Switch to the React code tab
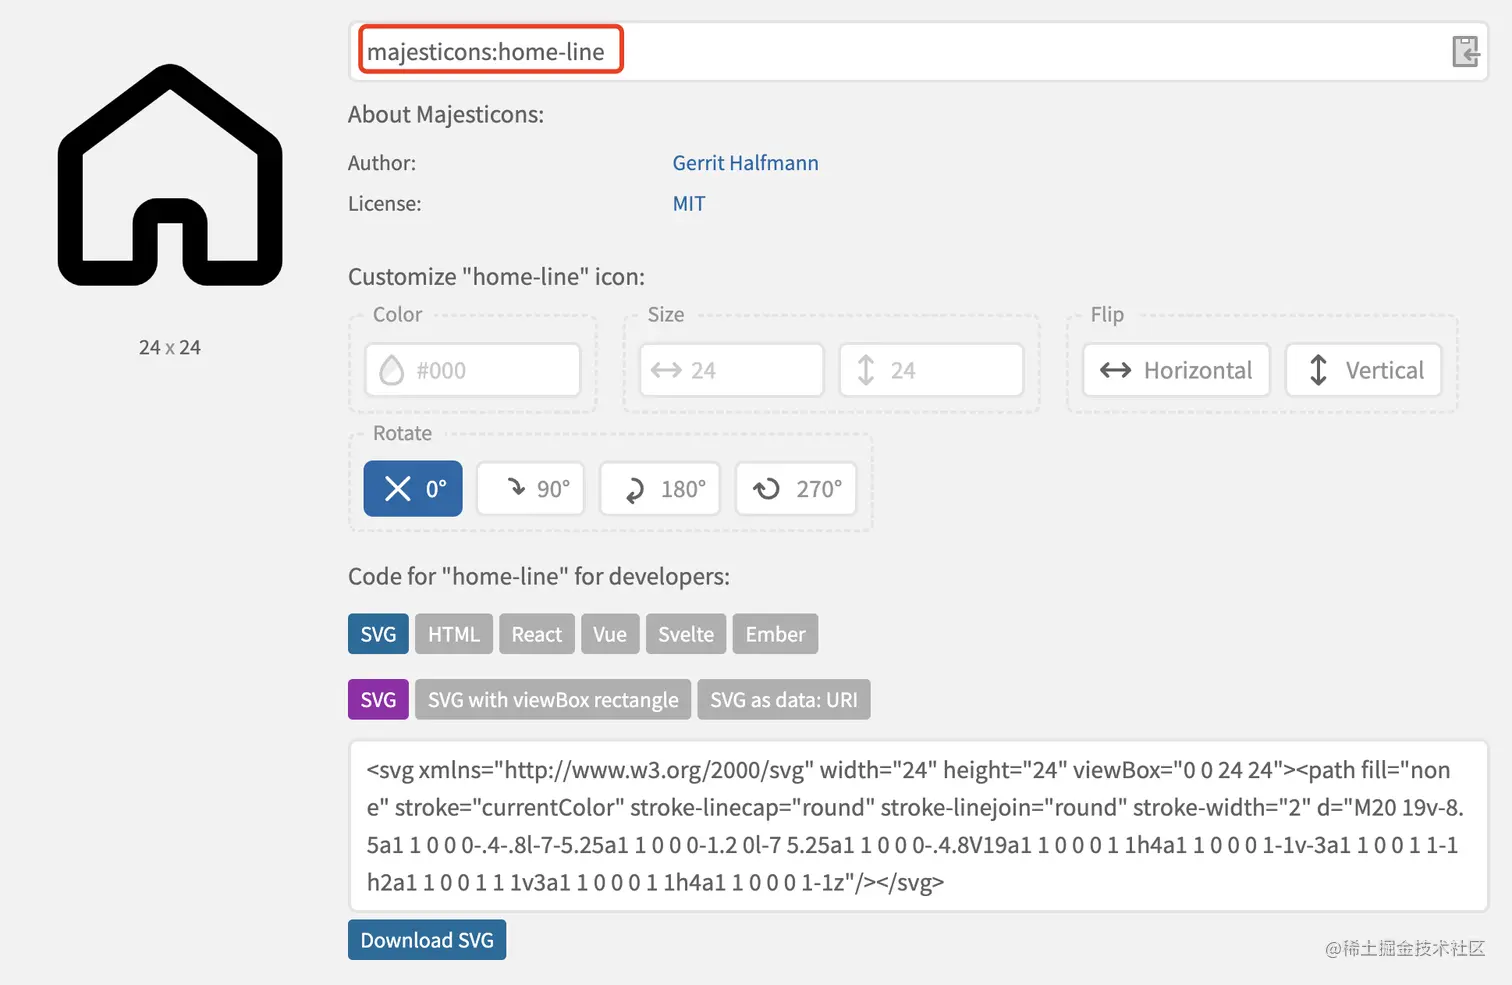 pos(537,634)
